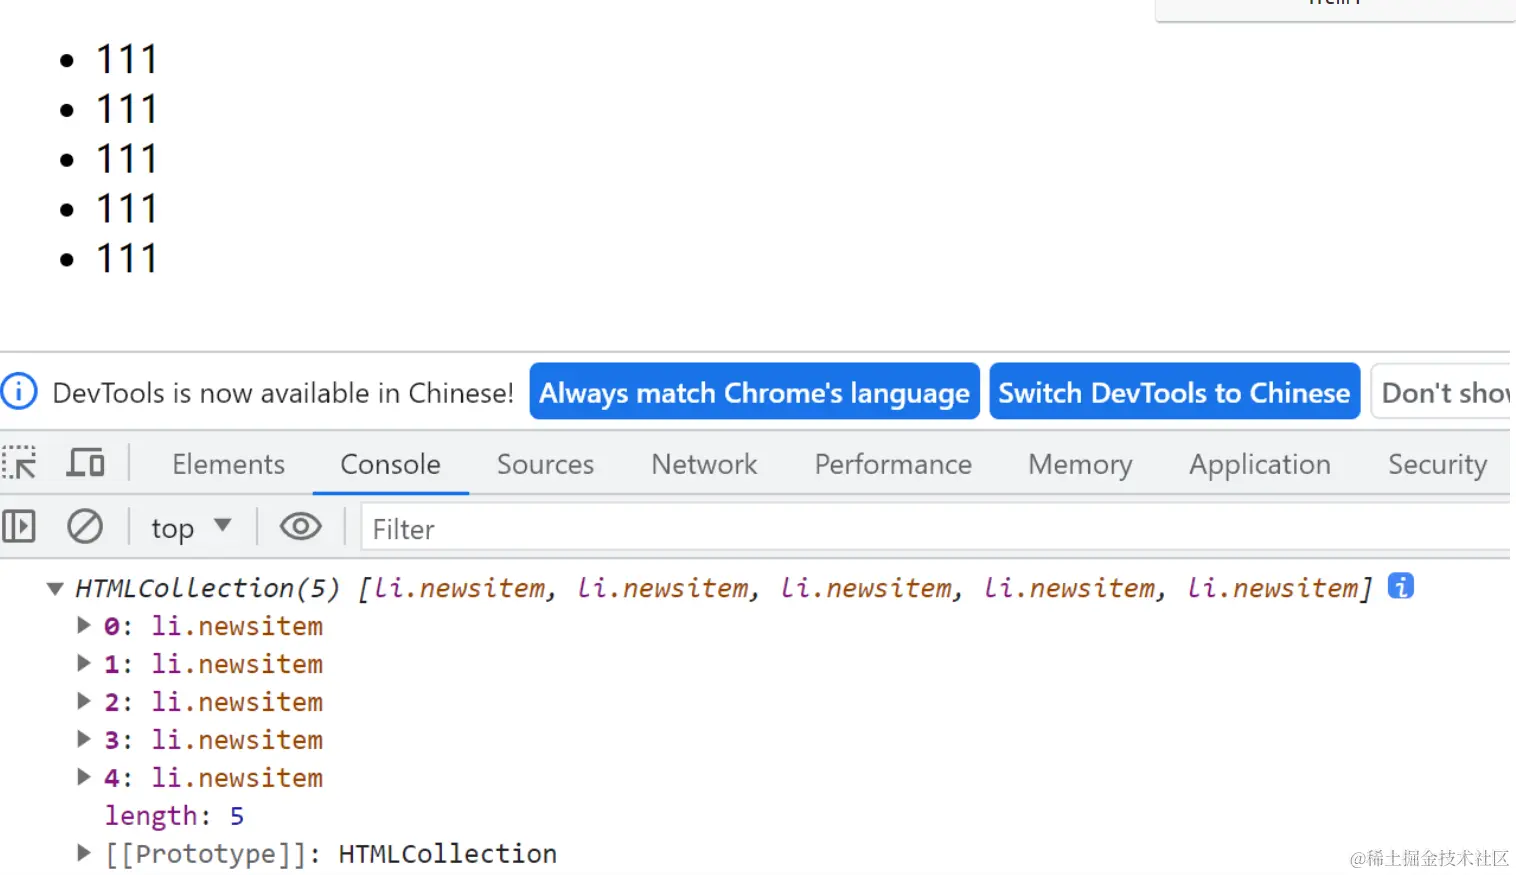Click the HTMLCollection(5) summary text
The height and width of the screenshot is (875, 1516).
click(x=208, y=588)
